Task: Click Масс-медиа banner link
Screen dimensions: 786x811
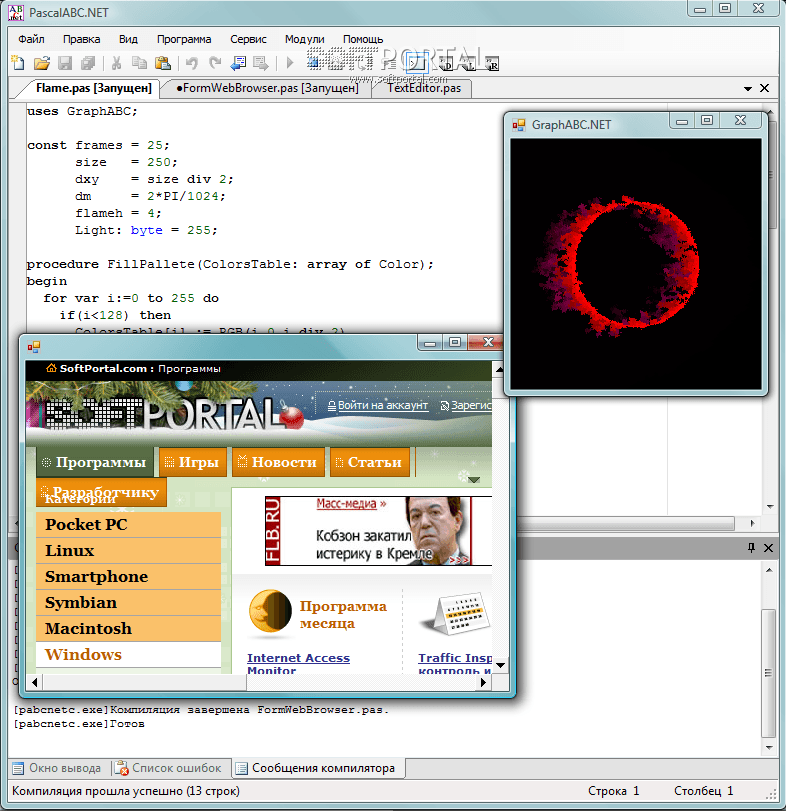Action: coord(346,503)
